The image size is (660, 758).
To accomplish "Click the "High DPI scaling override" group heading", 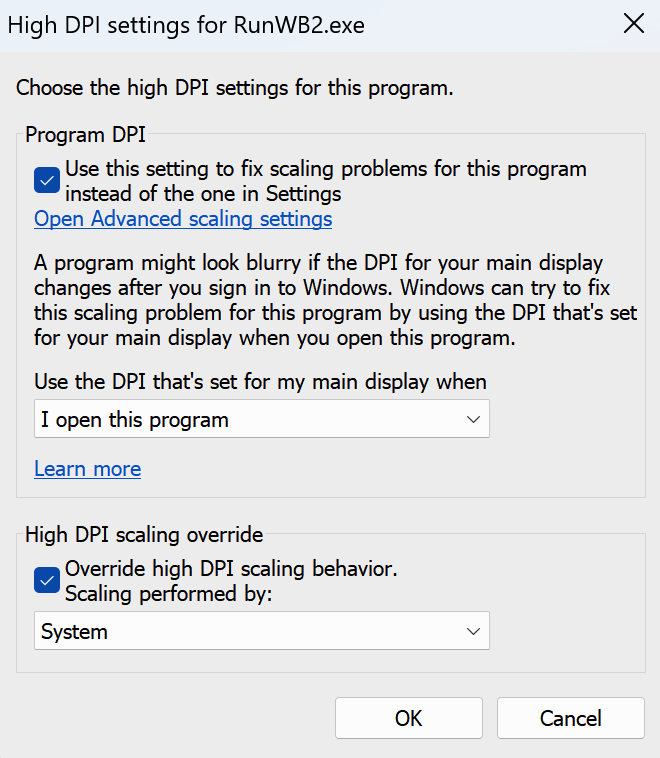I will [143, 535].
